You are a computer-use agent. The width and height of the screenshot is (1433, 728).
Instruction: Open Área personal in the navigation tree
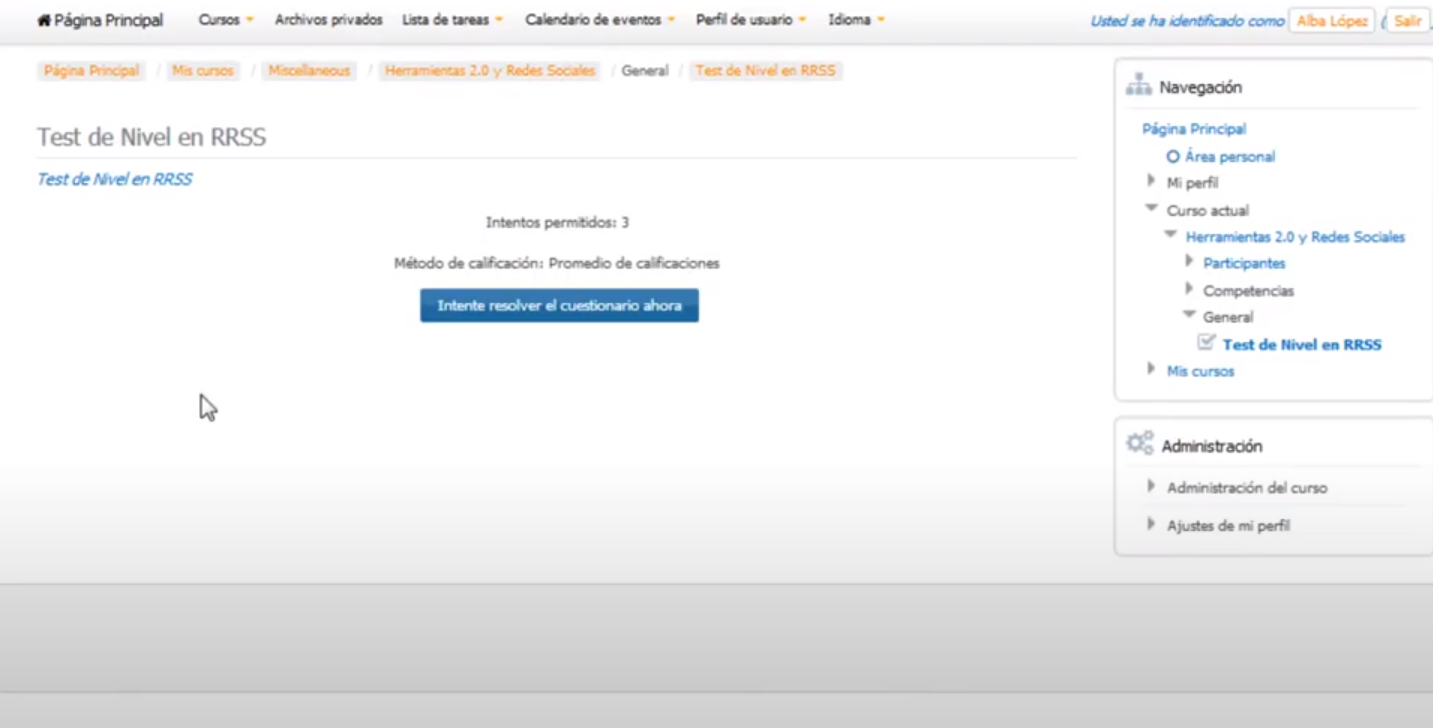pyautogui.click(x=1230, y=157)
